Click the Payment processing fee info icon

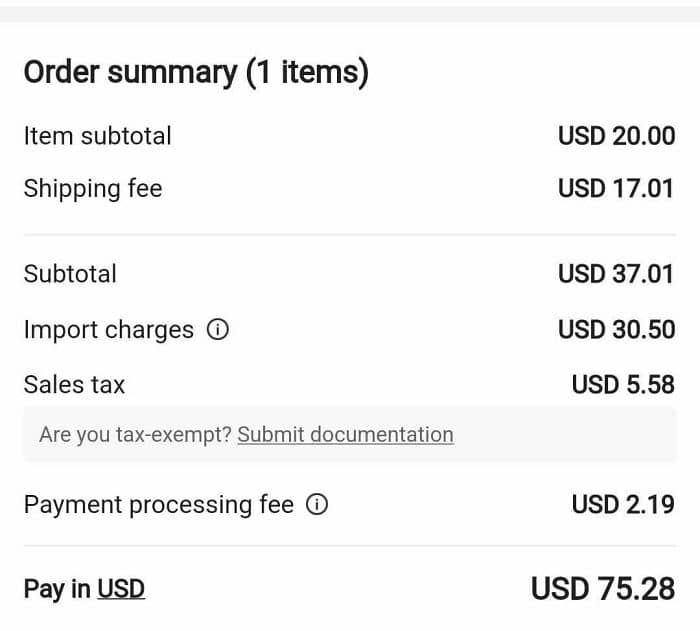[317, 504]
